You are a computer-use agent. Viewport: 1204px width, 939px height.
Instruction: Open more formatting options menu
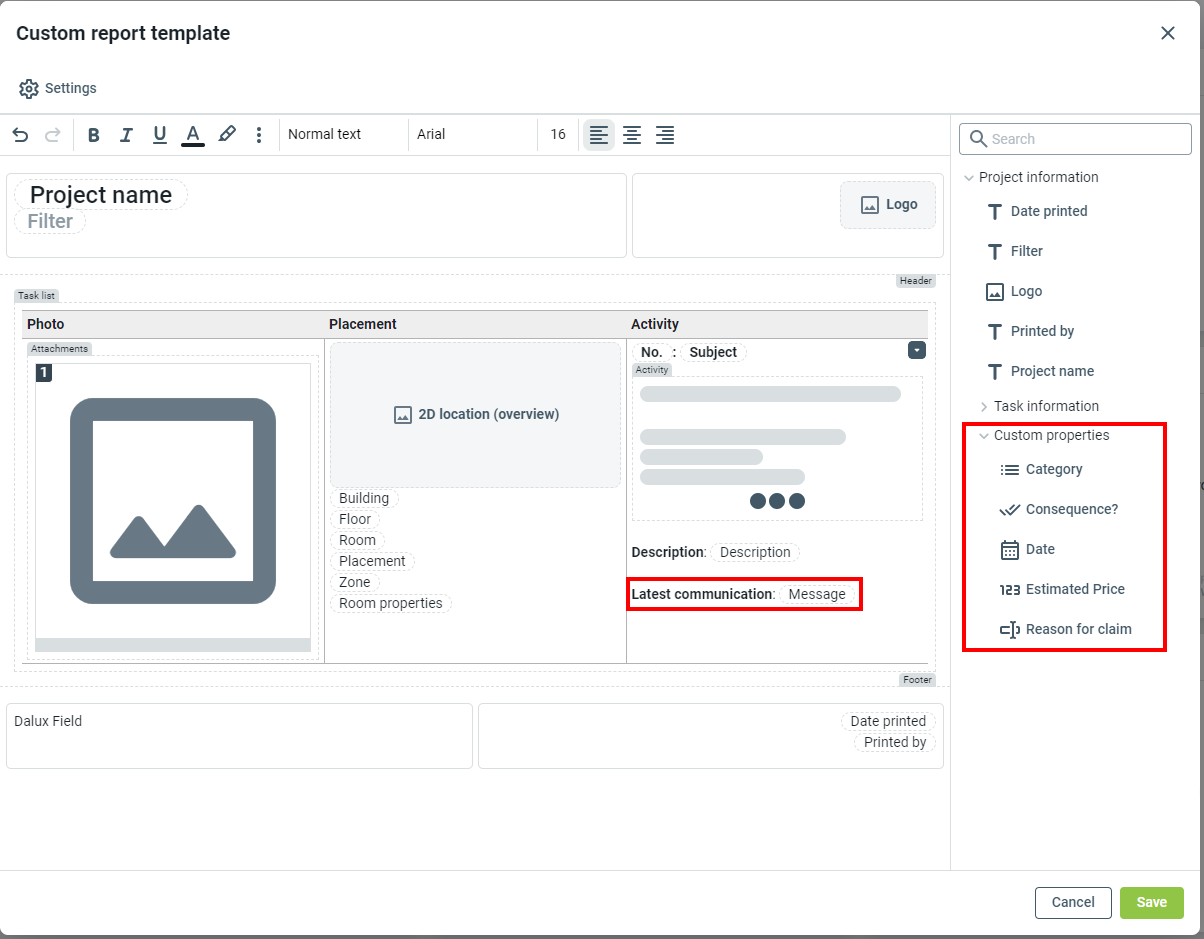[x=259, y=135]
